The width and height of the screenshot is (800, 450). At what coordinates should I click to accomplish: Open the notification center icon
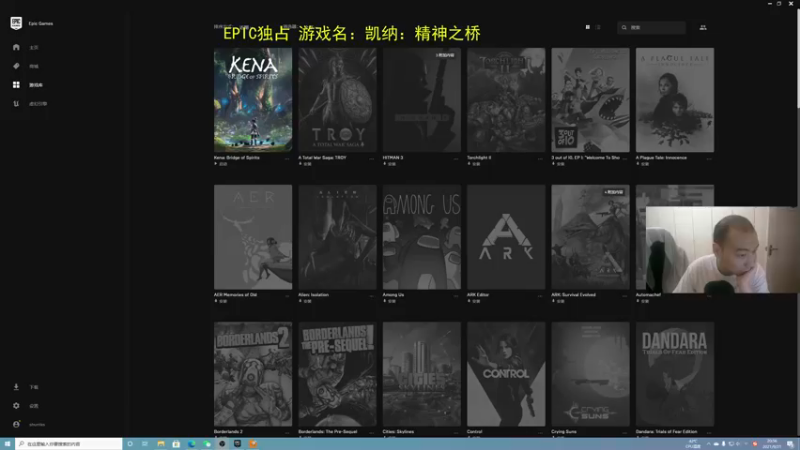790,444
